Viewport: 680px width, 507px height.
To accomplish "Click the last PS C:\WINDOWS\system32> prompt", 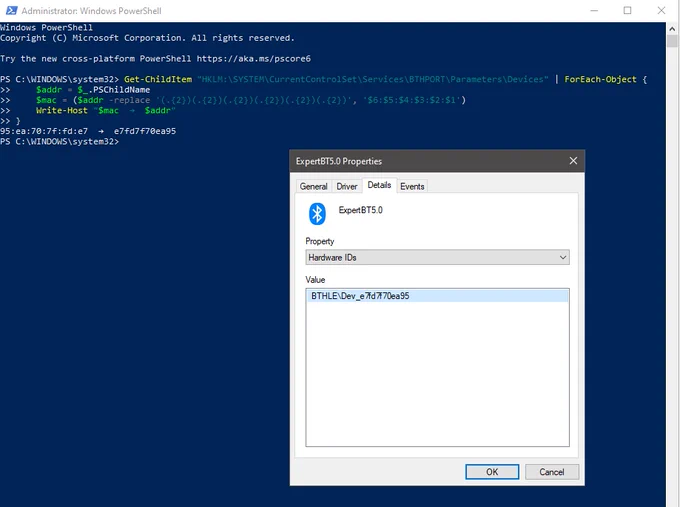I will (59, 141).
